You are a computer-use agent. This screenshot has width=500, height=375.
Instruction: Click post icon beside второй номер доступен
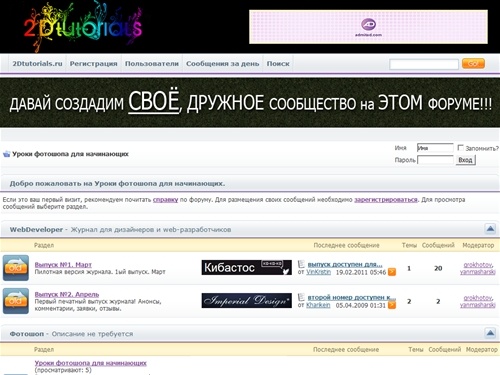301,297
